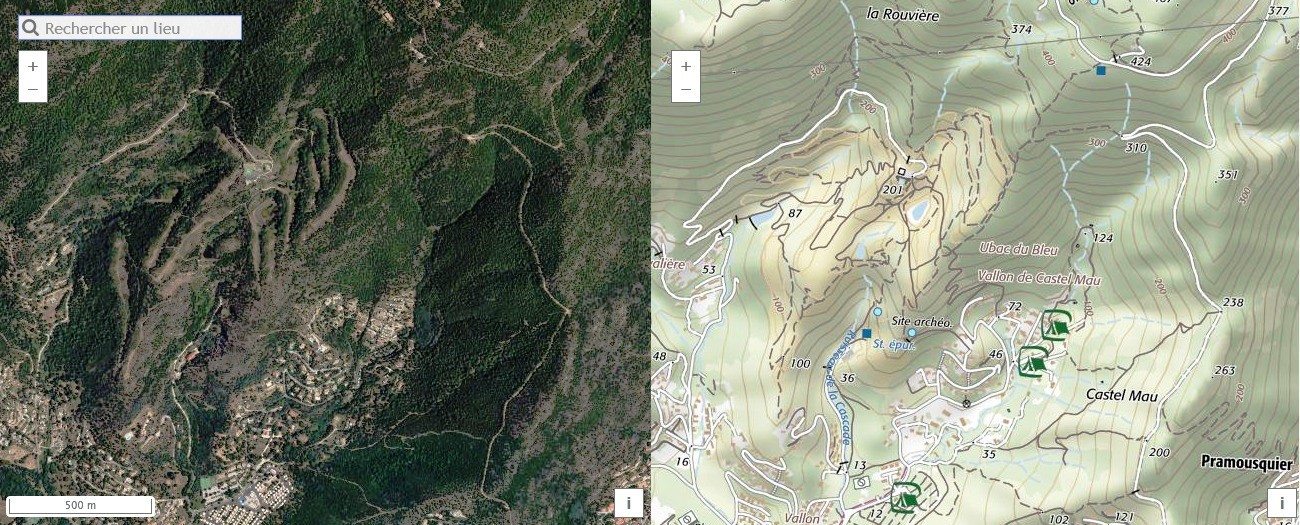Zoom in on the aerial photo map
Screen dimensions: 1300x525
click(x=33, y=66)
